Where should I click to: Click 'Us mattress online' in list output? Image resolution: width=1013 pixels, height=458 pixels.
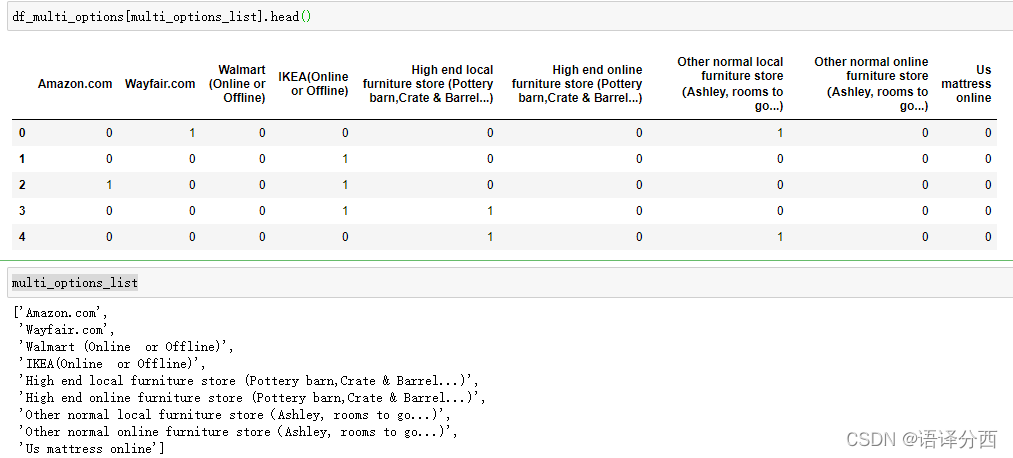(x=92, y=448)
